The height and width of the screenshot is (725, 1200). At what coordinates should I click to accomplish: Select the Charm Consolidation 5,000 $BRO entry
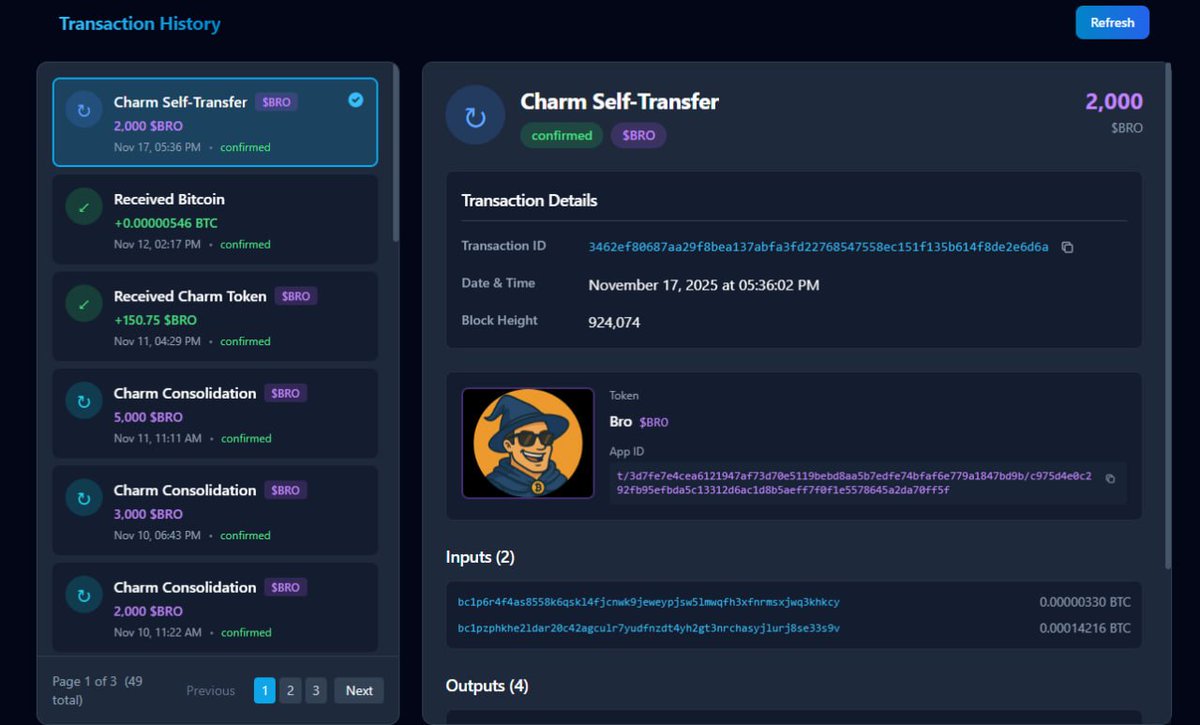point(215,414)
